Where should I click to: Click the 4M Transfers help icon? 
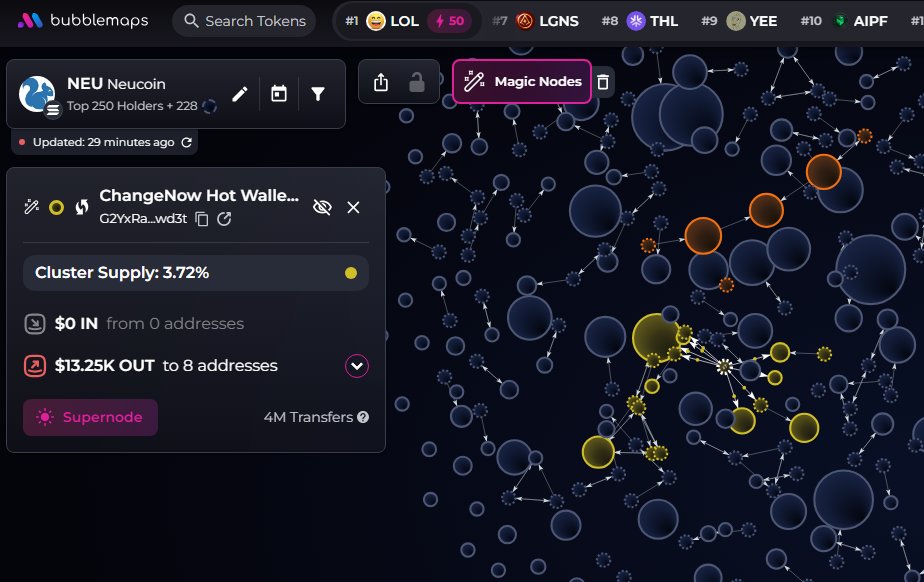[x=363, y=417]
